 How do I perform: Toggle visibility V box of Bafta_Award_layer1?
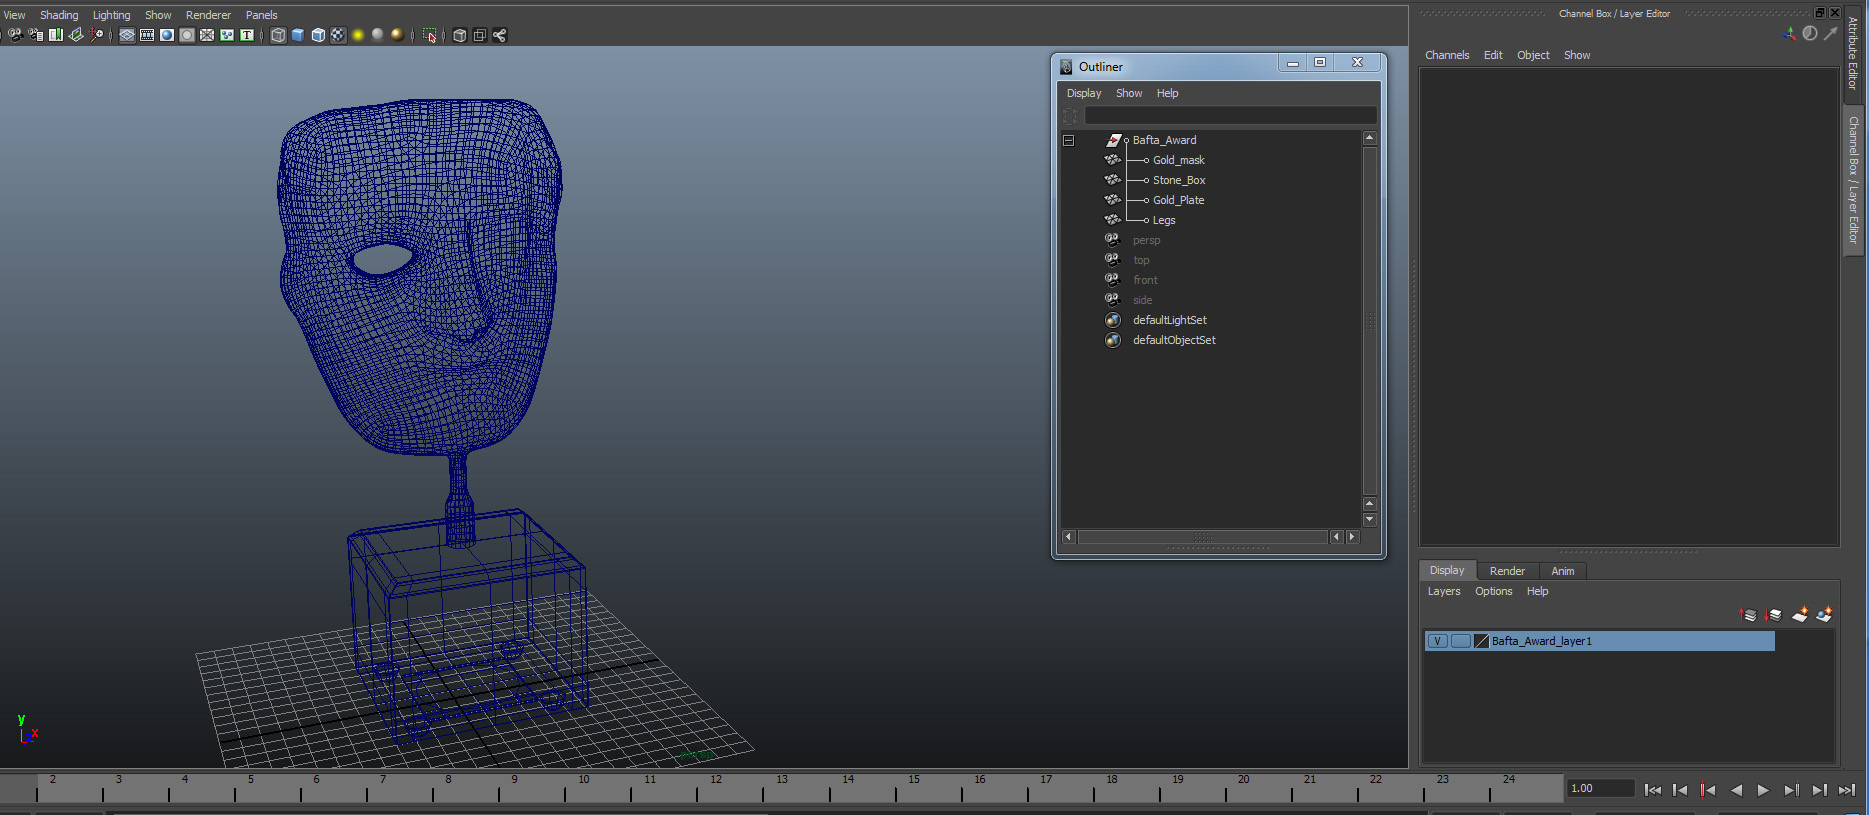point(1437,641)
